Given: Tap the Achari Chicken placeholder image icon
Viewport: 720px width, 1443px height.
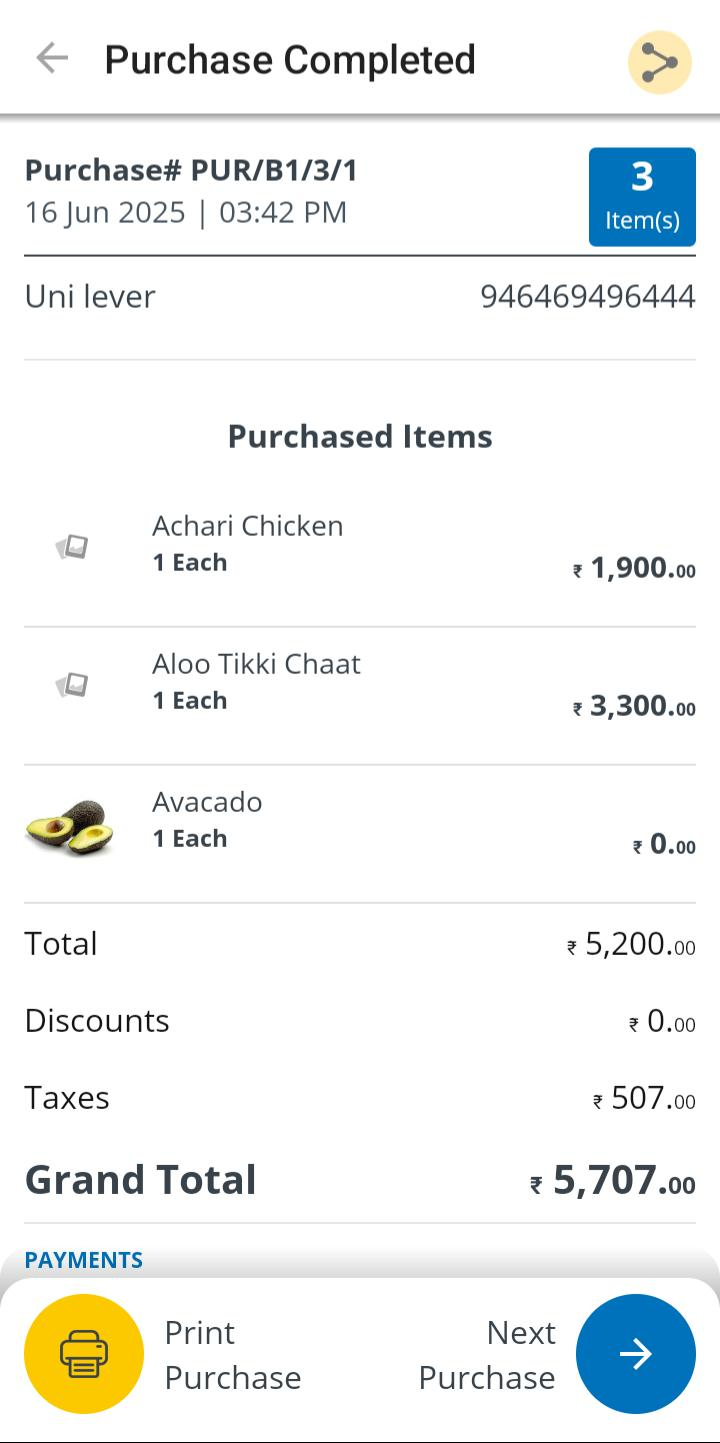Looking at the screenshot, I should 72,546.
